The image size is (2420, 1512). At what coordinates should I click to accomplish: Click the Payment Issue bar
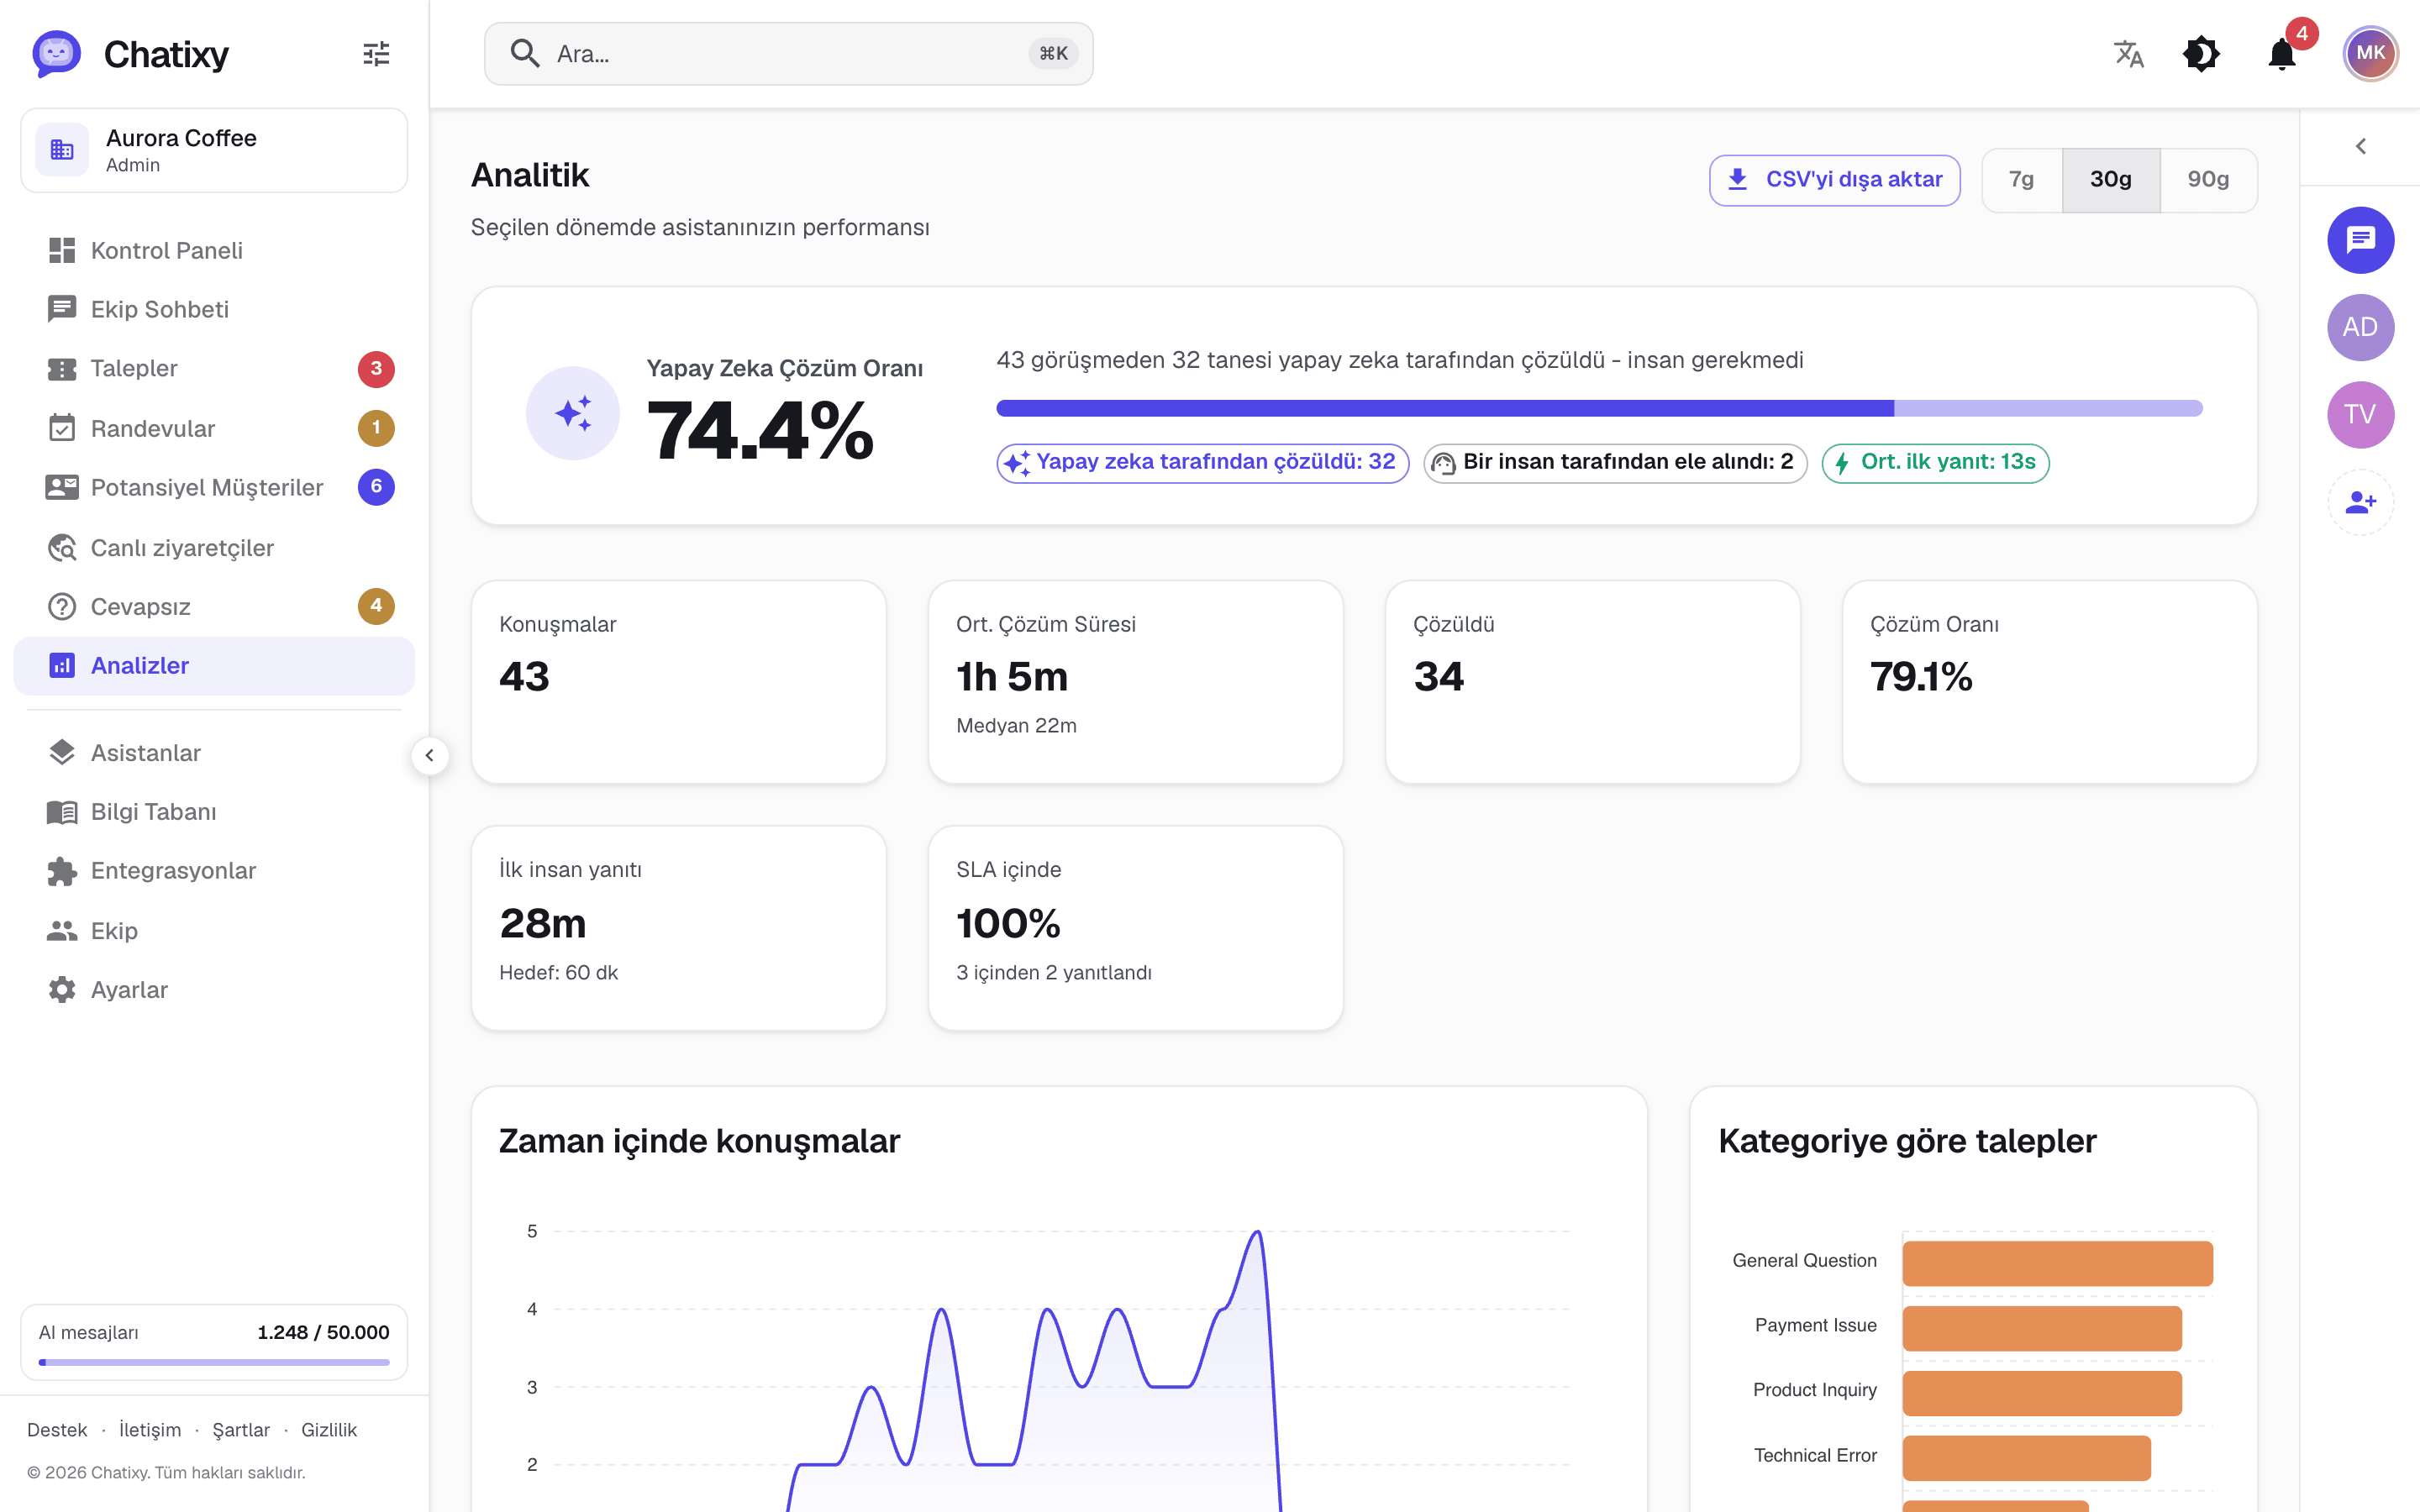pos(2042,1328)
